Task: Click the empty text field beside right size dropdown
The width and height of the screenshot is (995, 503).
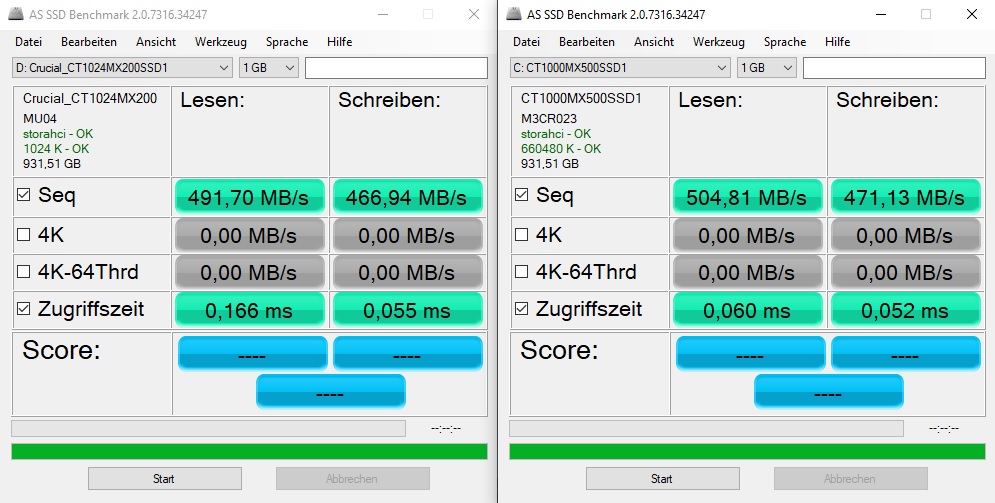Action: click(894, 68)
